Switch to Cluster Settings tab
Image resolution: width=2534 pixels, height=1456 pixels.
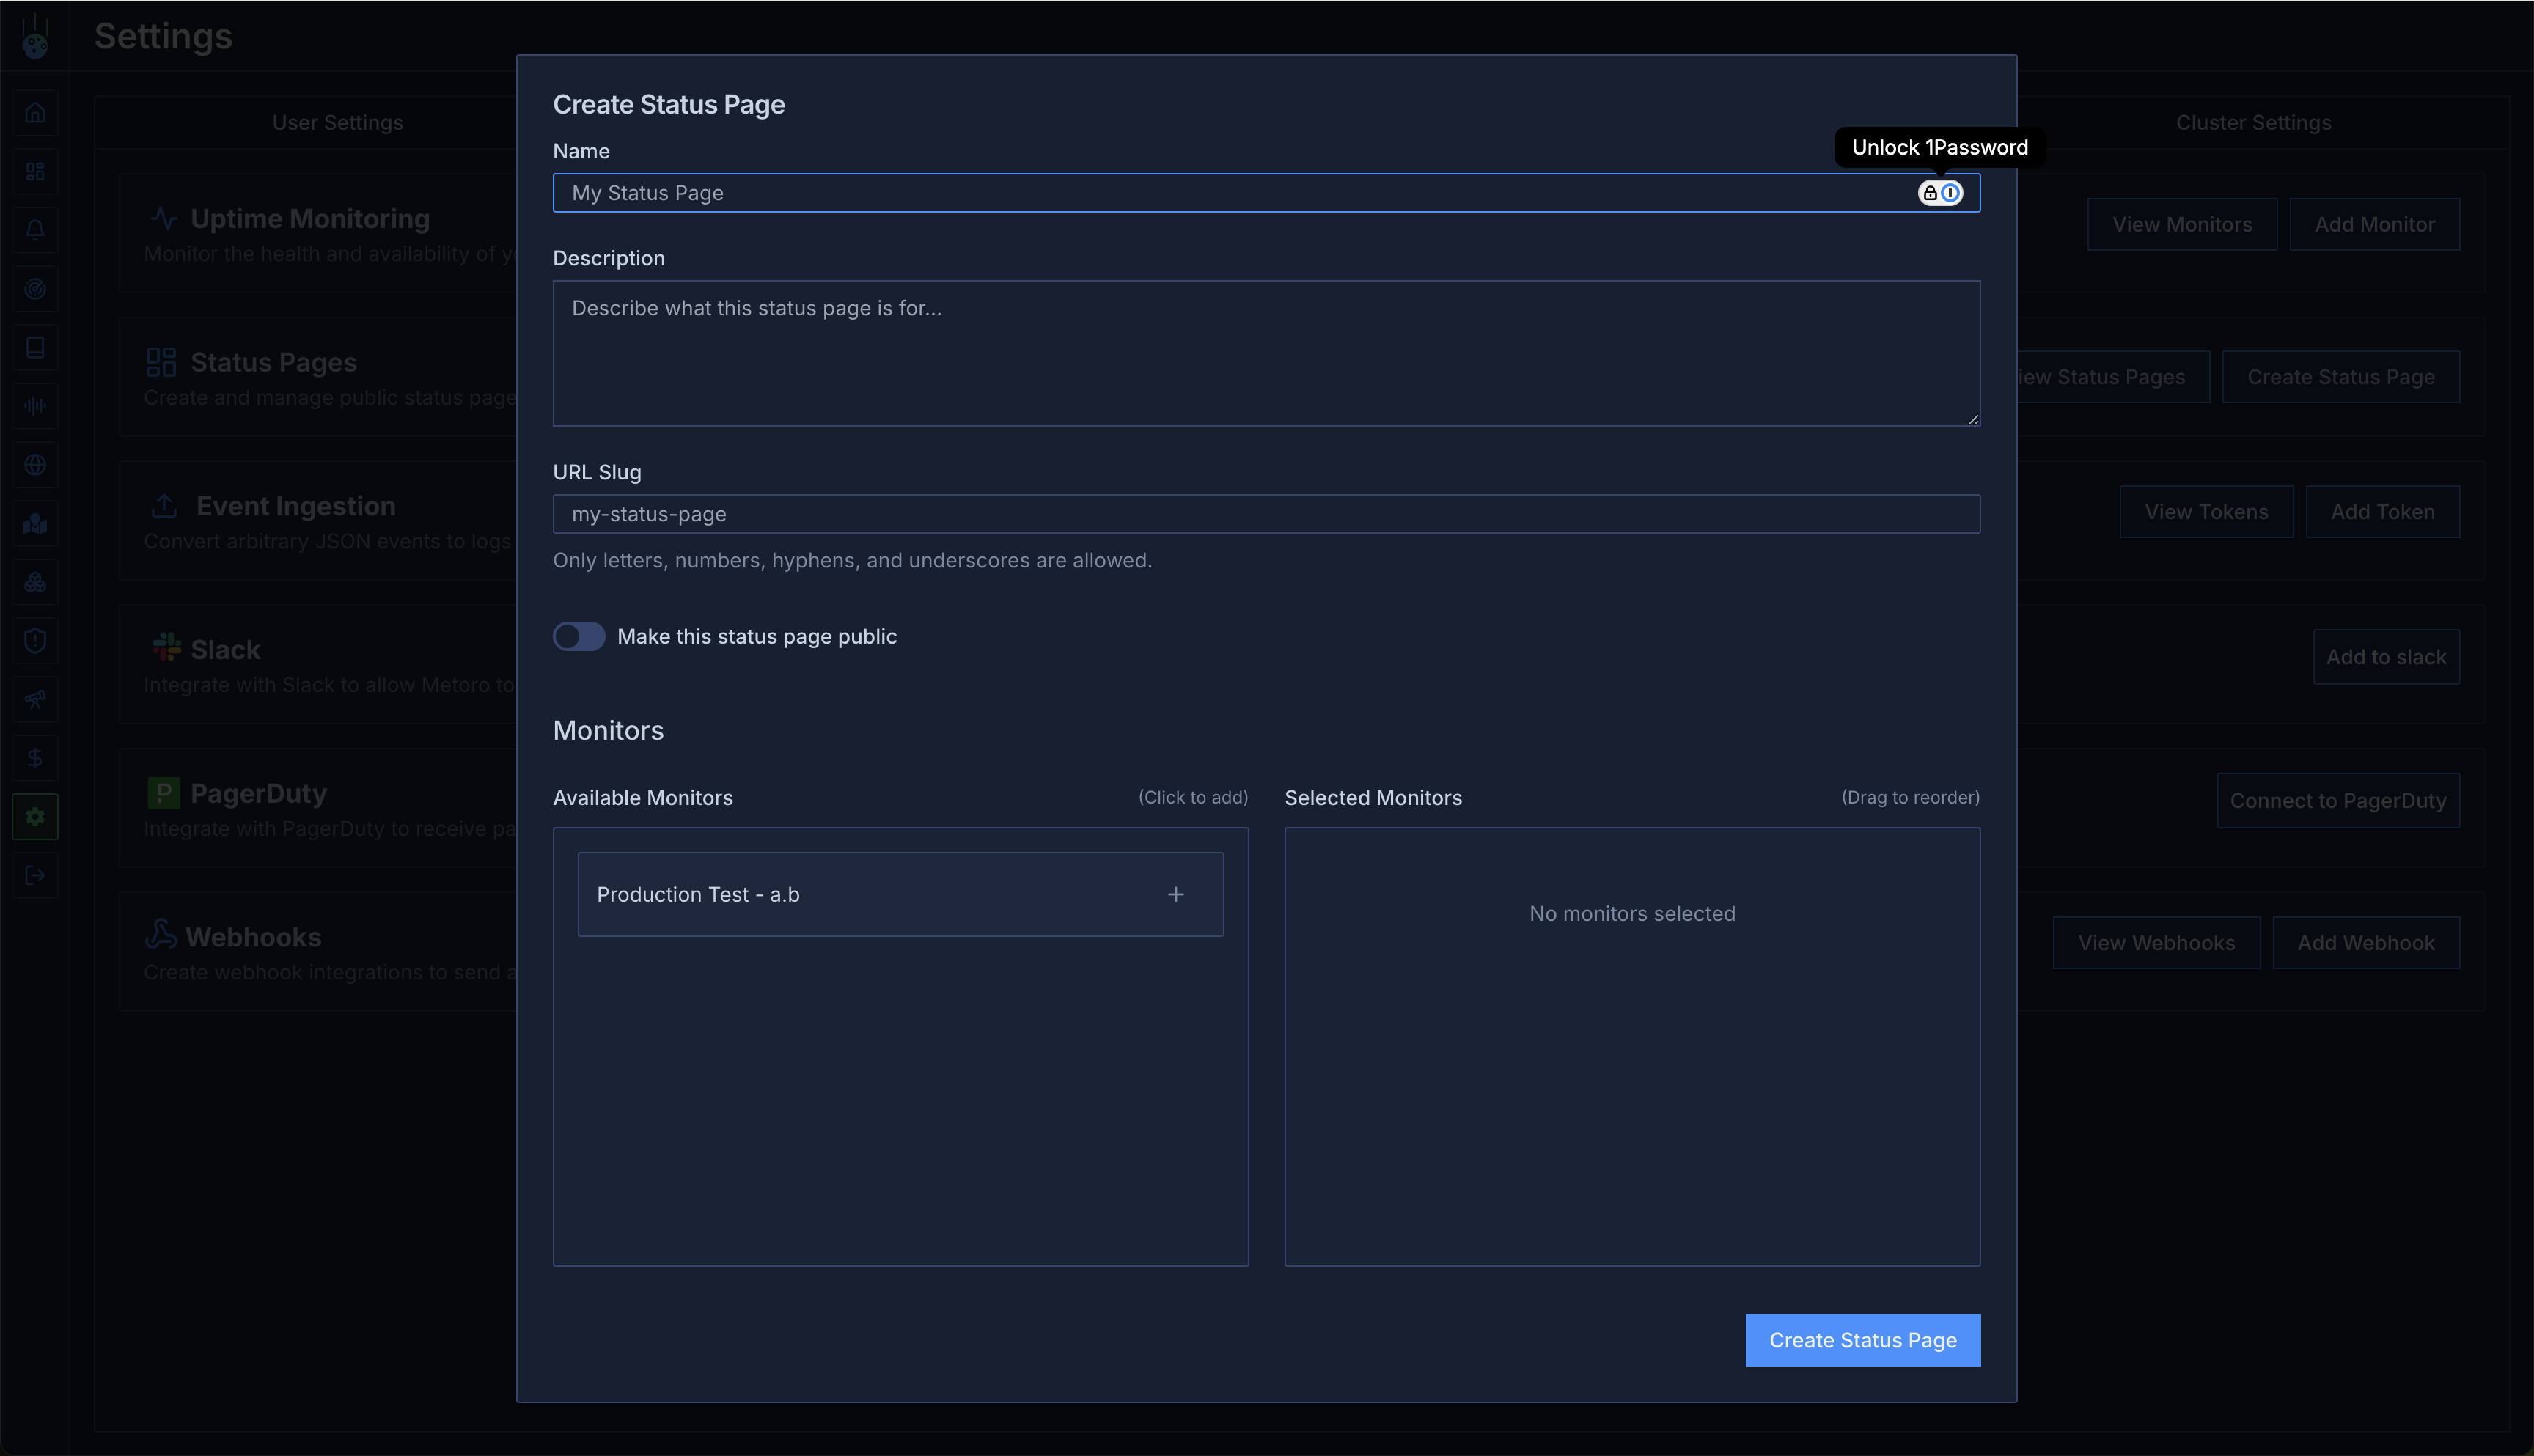click(2253, 122)
